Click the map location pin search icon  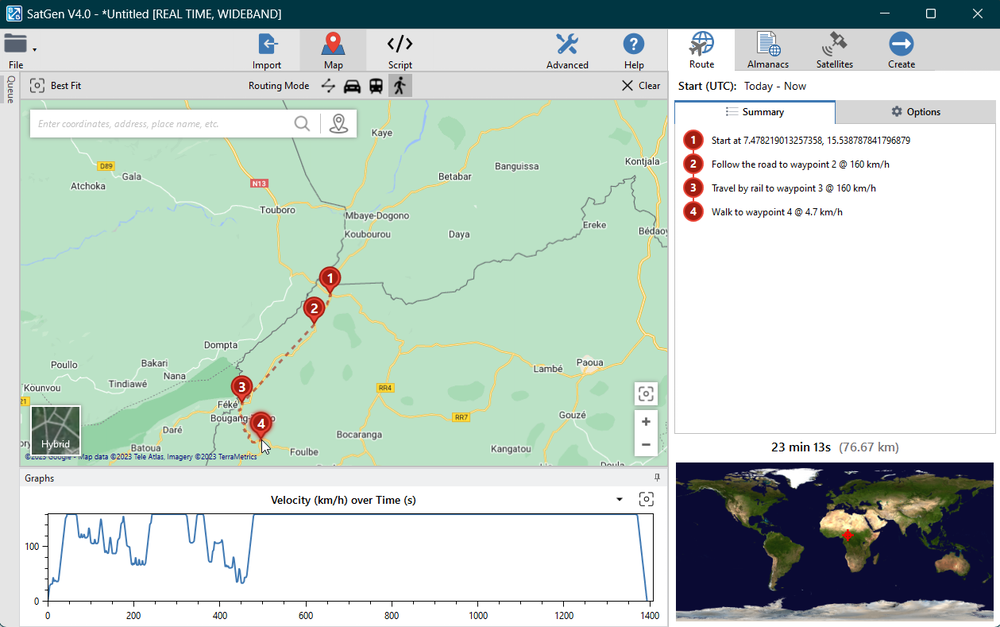(339, 124)
